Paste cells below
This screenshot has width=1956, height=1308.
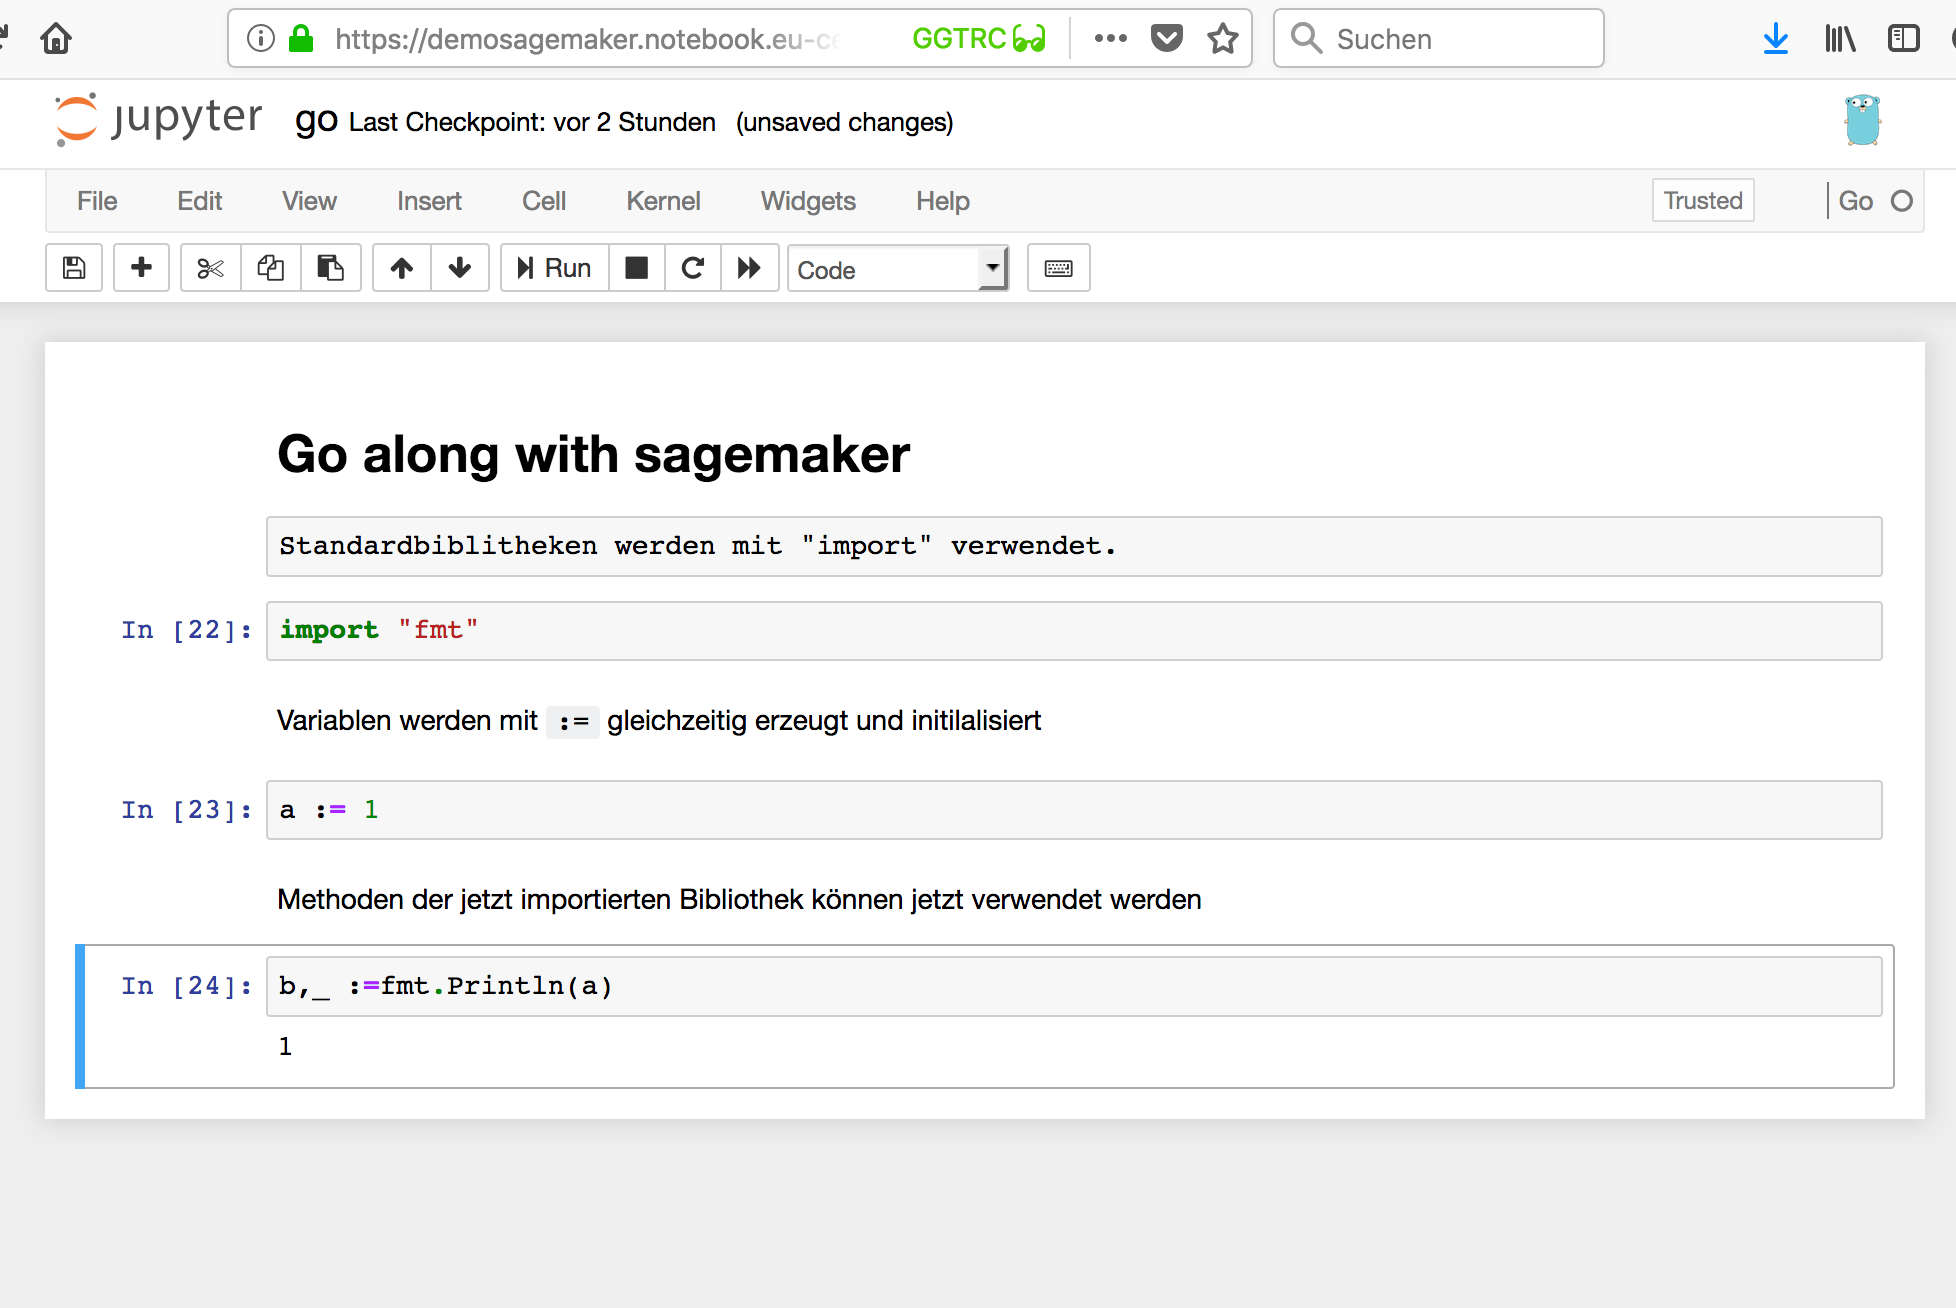(331, 268)
